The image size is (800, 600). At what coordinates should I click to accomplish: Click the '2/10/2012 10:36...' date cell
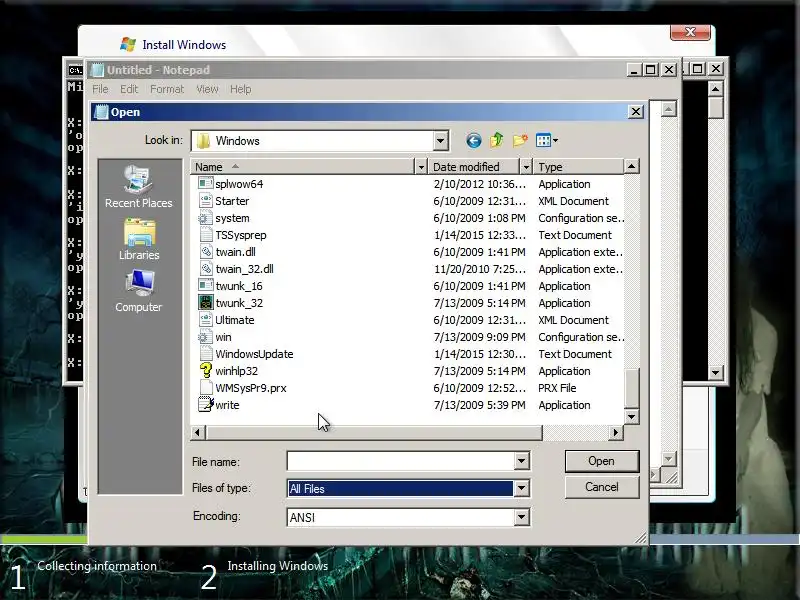click(x=479, y=184)
